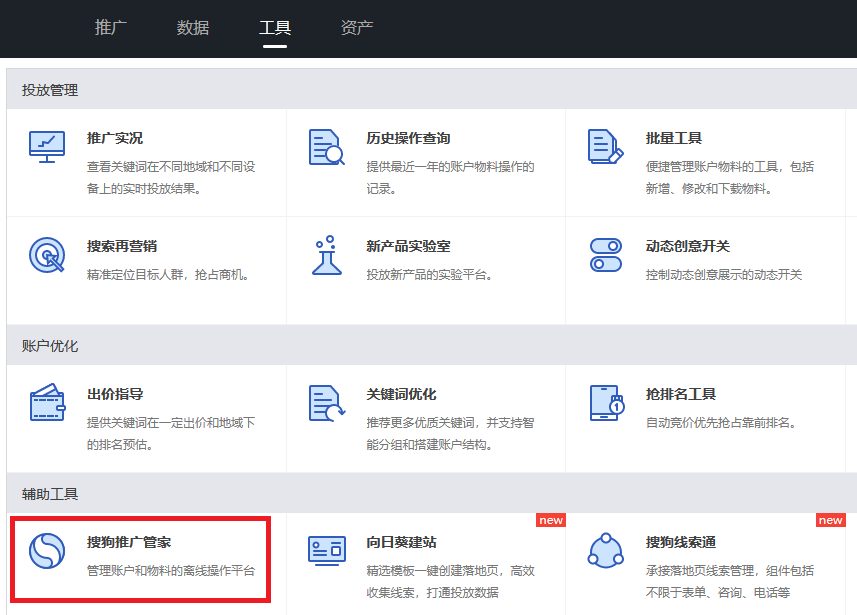Click the 抢排名工具 phone medal icon
Viewport: 857px width, 615px height.
tap(607, 403)
